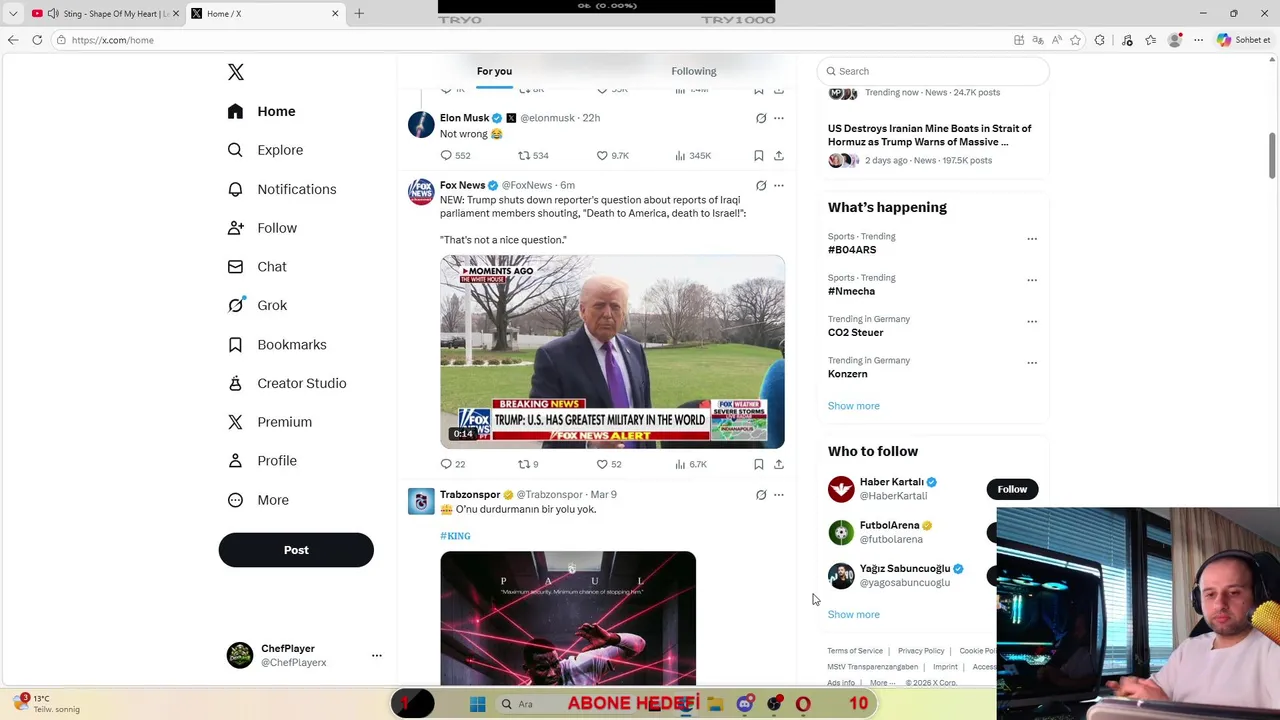The width and height of the screenshot is (1280, 720).
Task: Open the #B04ARS trending topic
Action: pyautogui.click(x=852, y=250)
